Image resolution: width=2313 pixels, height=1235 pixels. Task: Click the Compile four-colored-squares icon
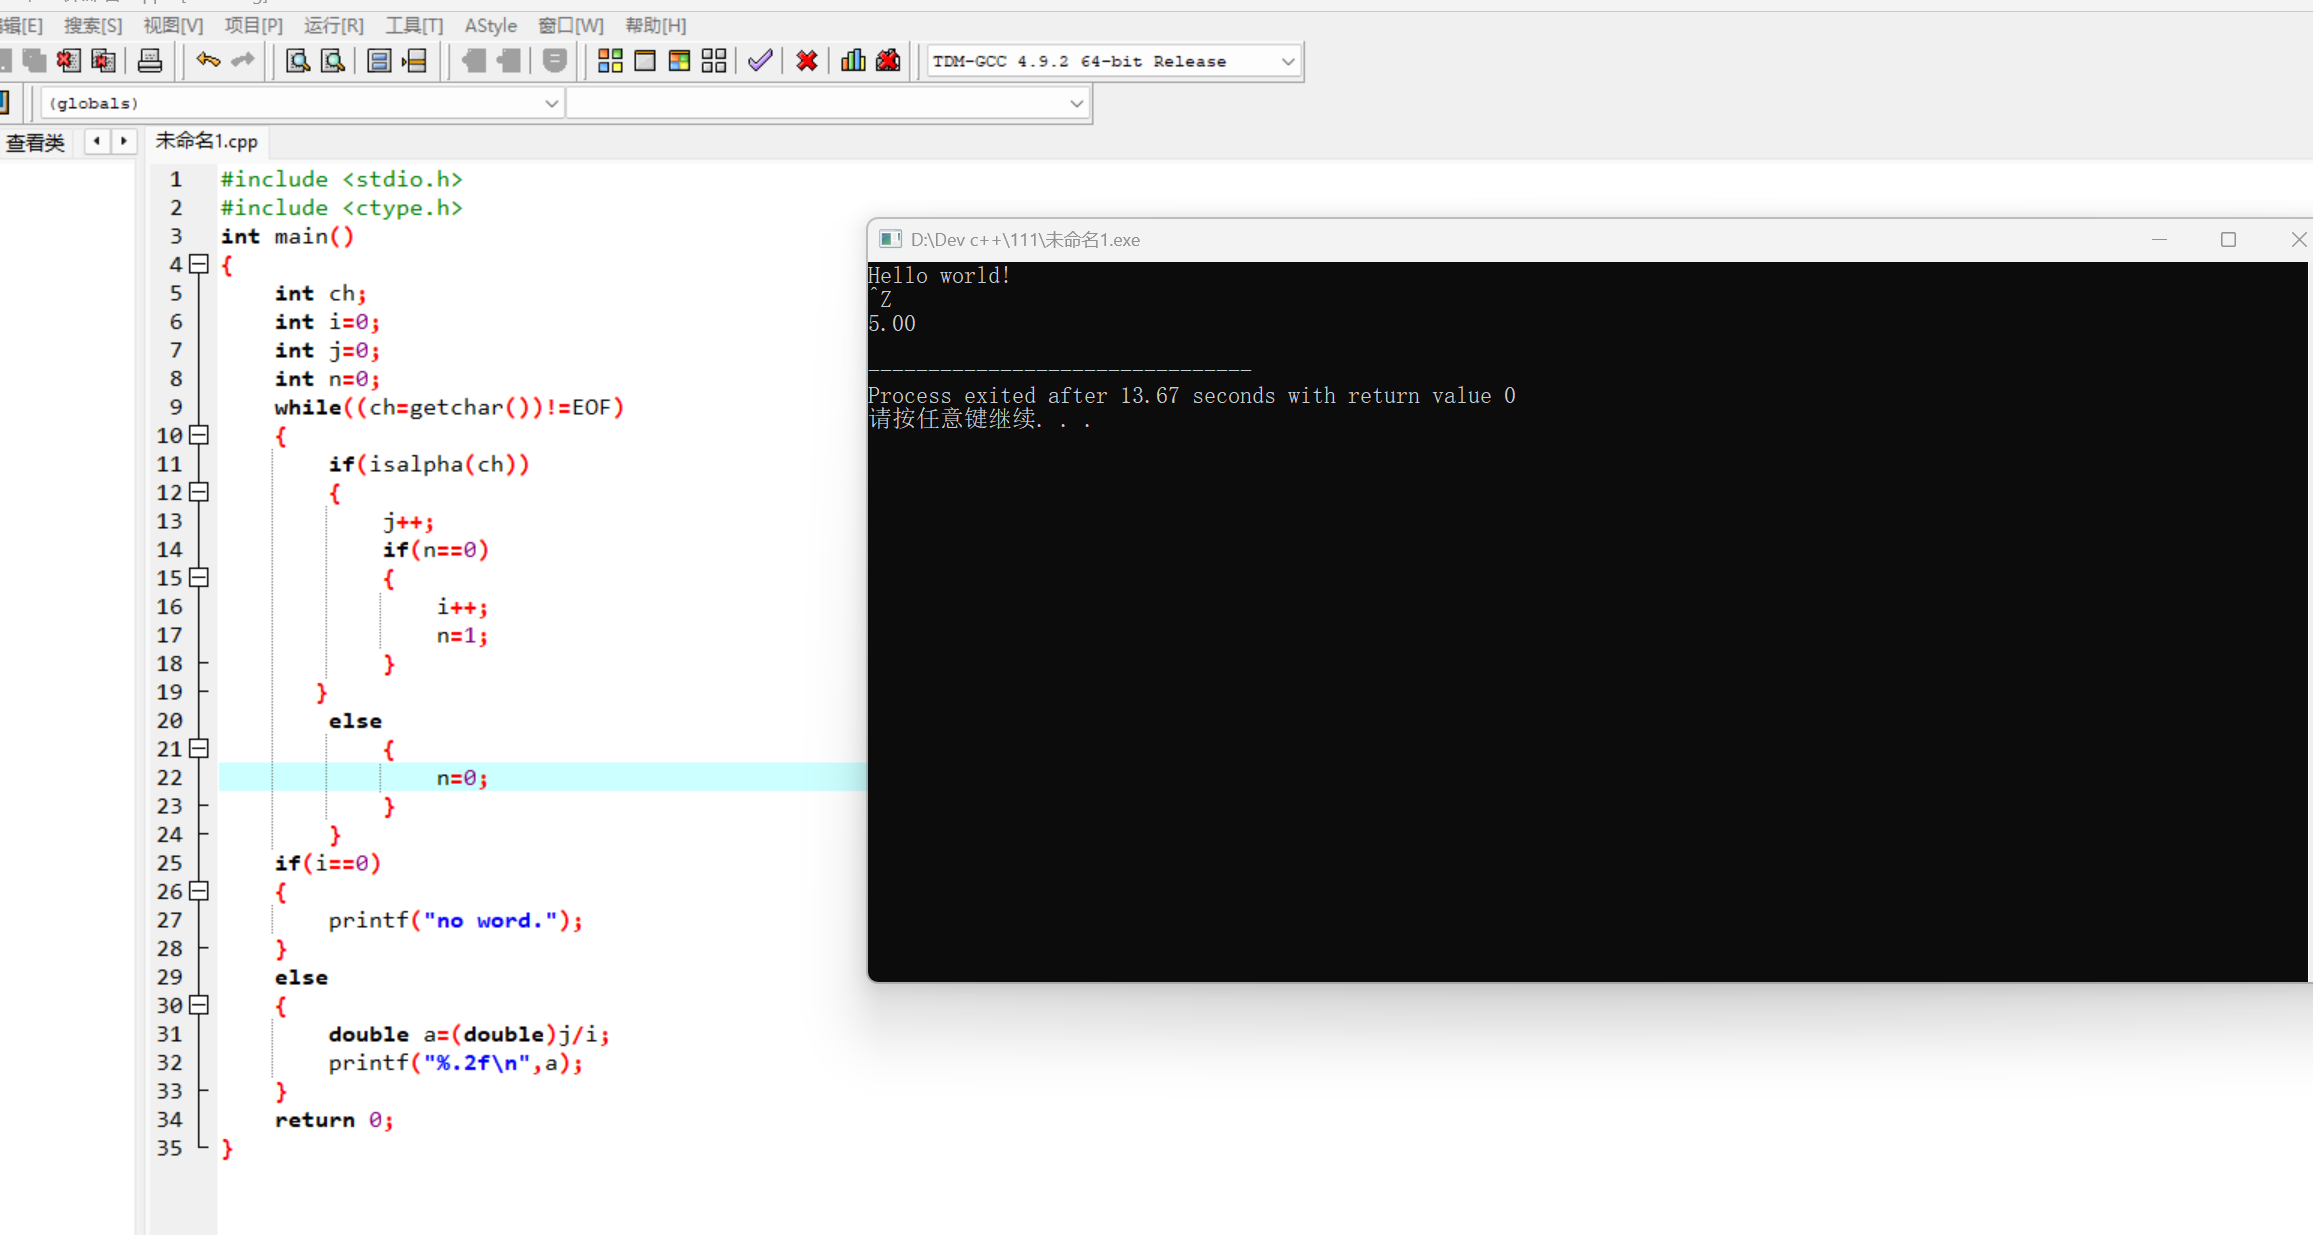tap(610, 61)
